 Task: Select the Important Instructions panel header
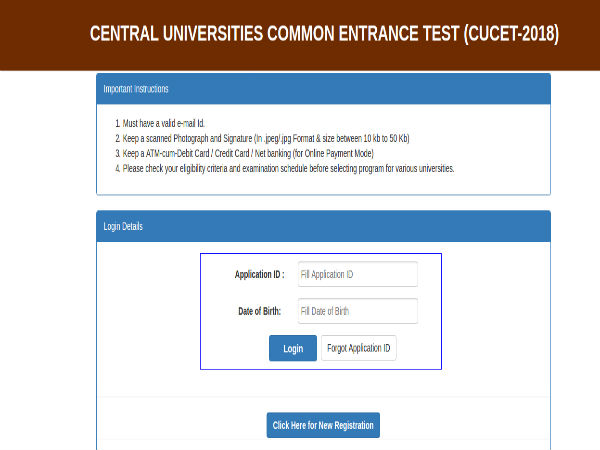(323, 89)
